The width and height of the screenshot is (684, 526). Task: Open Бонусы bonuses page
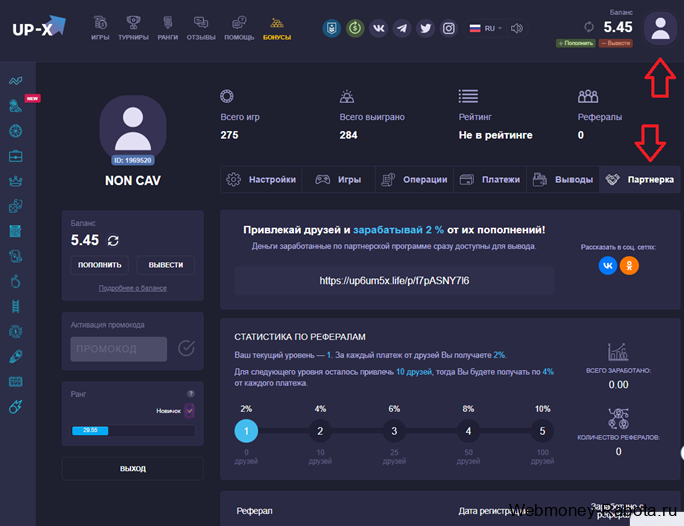277,29
